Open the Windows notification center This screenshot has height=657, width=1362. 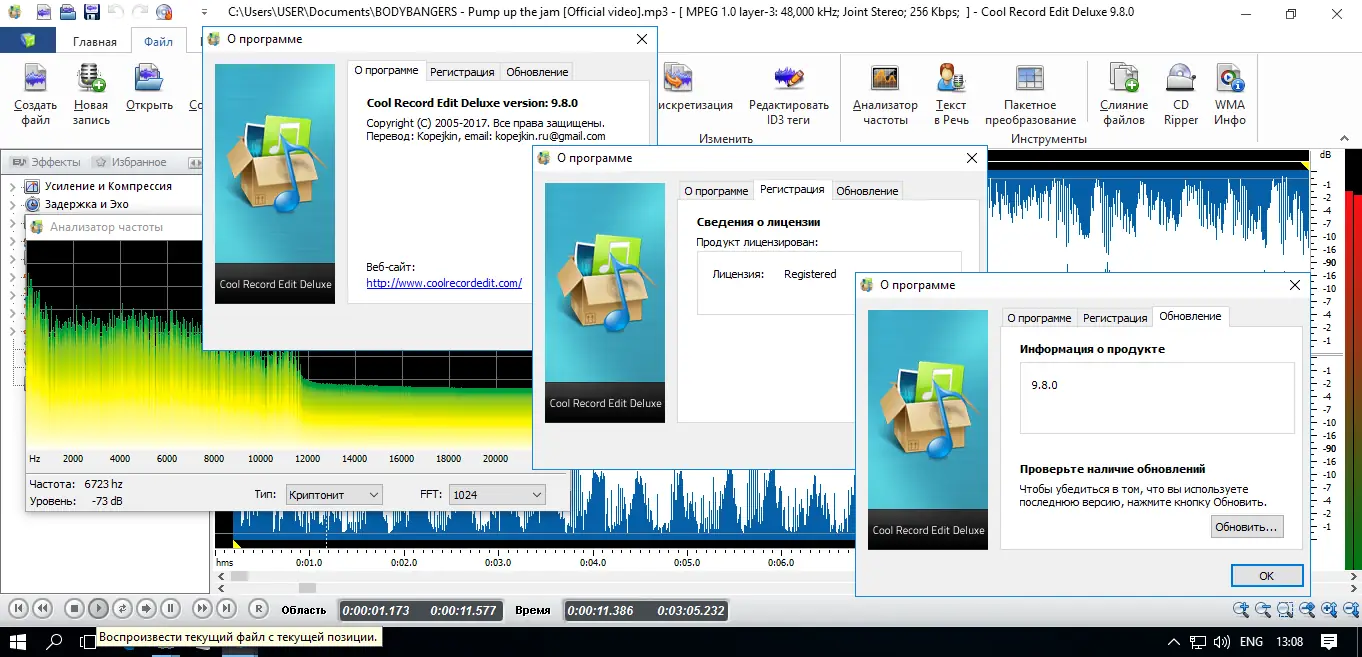[x=1329, y=641]
